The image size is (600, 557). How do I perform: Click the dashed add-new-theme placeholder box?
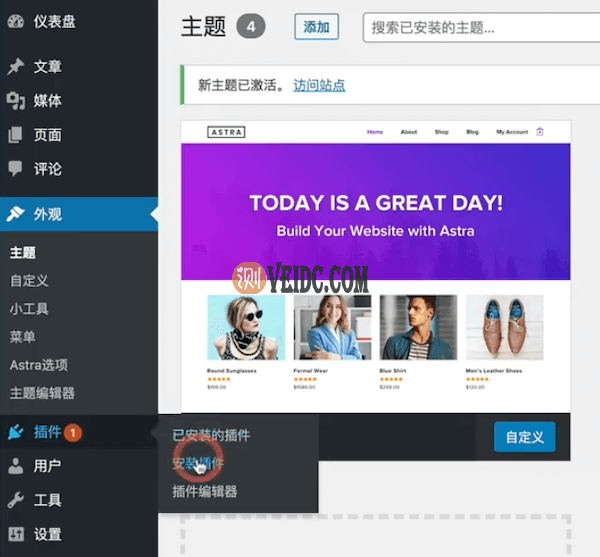point(375,536)
